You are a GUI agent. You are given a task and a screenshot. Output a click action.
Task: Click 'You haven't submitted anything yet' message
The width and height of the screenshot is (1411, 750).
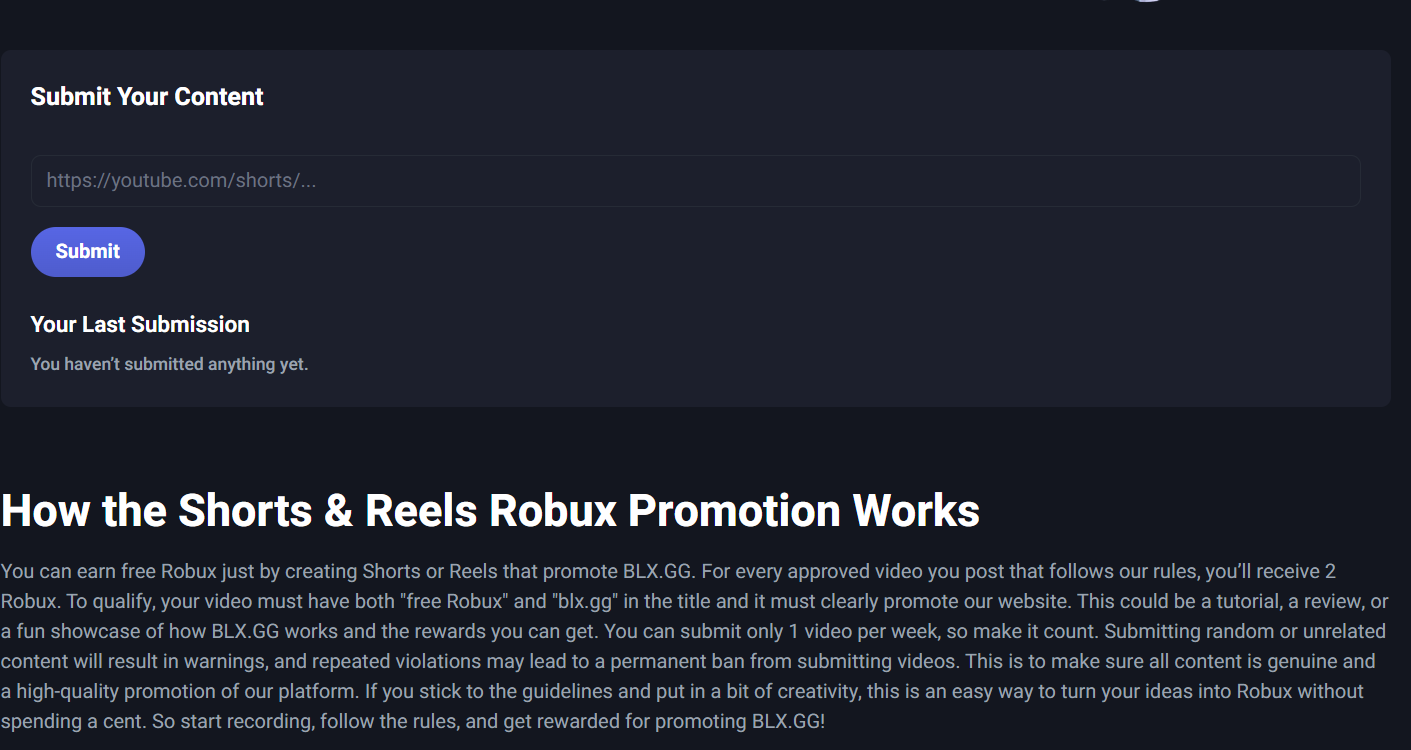click(169, 365)
